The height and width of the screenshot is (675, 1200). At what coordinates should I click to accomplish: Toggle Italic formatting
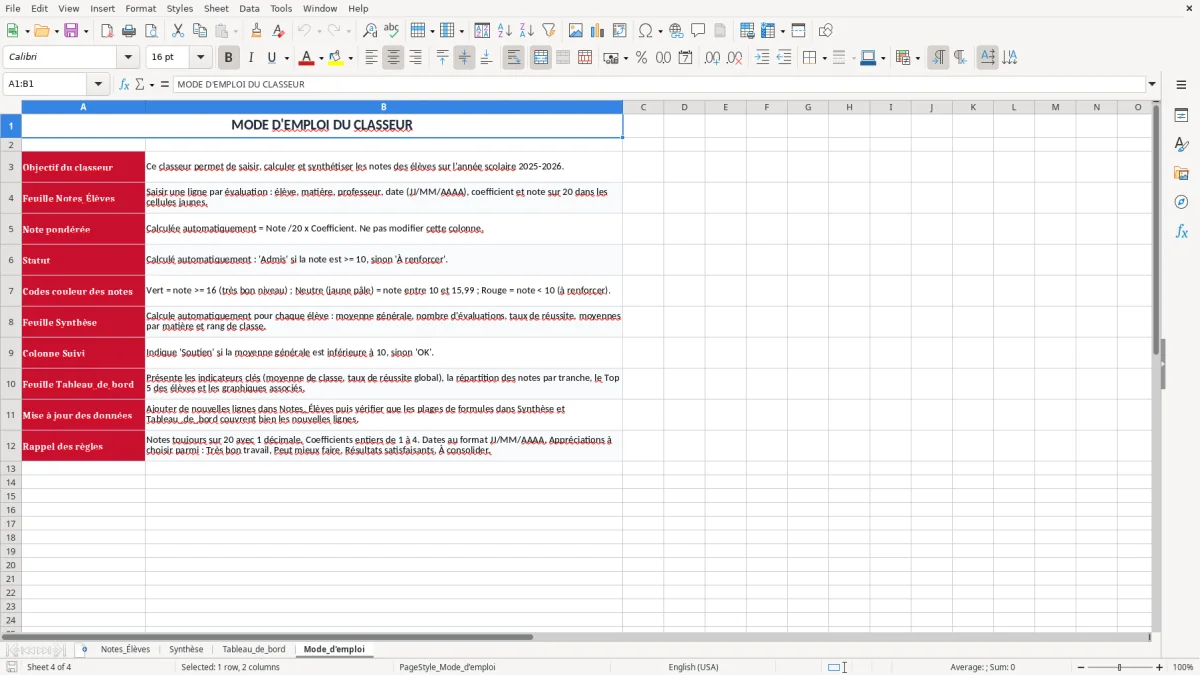point(251,58)
